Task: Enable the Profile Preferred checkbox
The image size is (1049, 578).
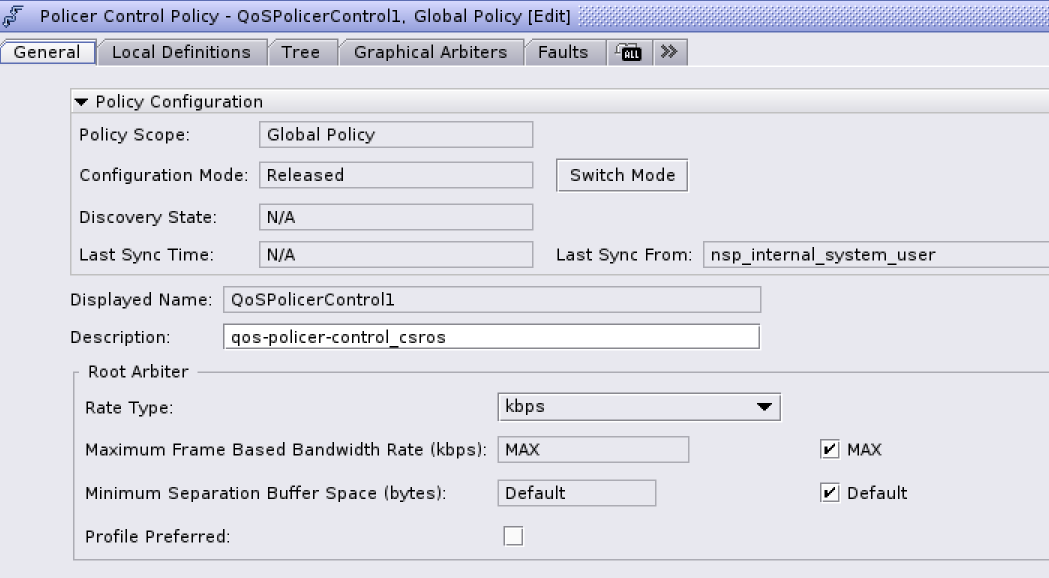Action: tap(513, 537)
